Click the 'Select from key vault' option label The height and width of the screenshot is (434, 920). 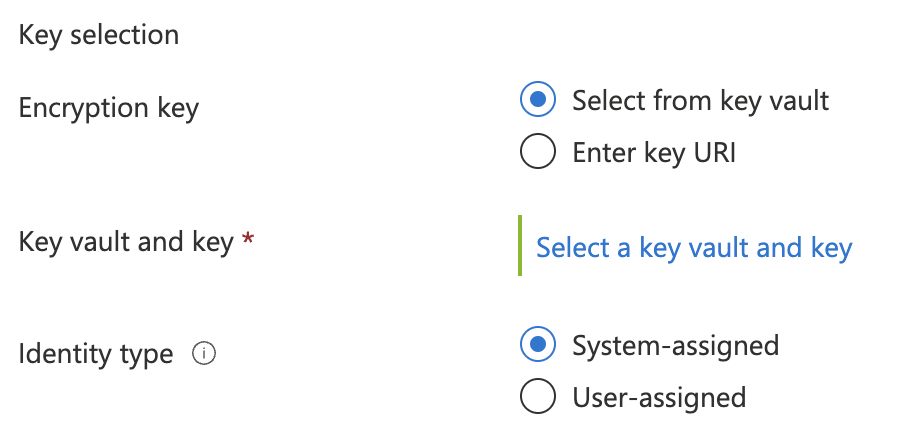tap(701, 100)
